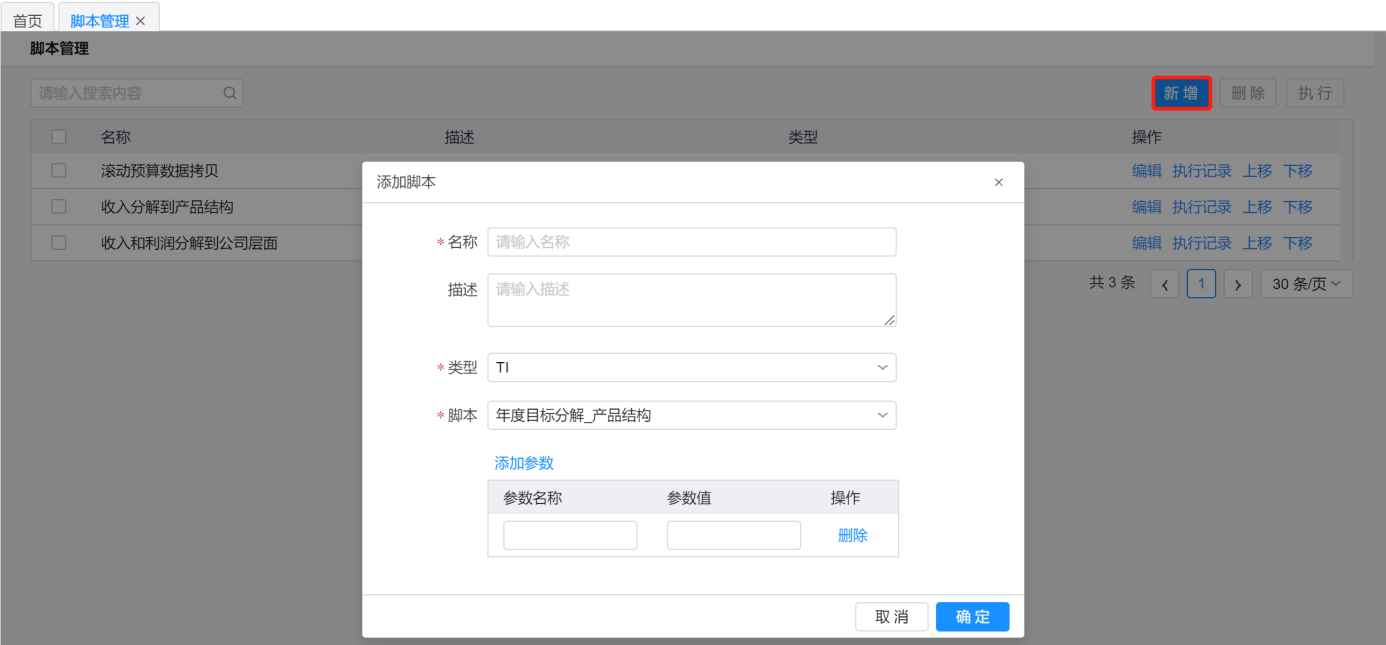Click the 添加参数 link

pos(524,463)
